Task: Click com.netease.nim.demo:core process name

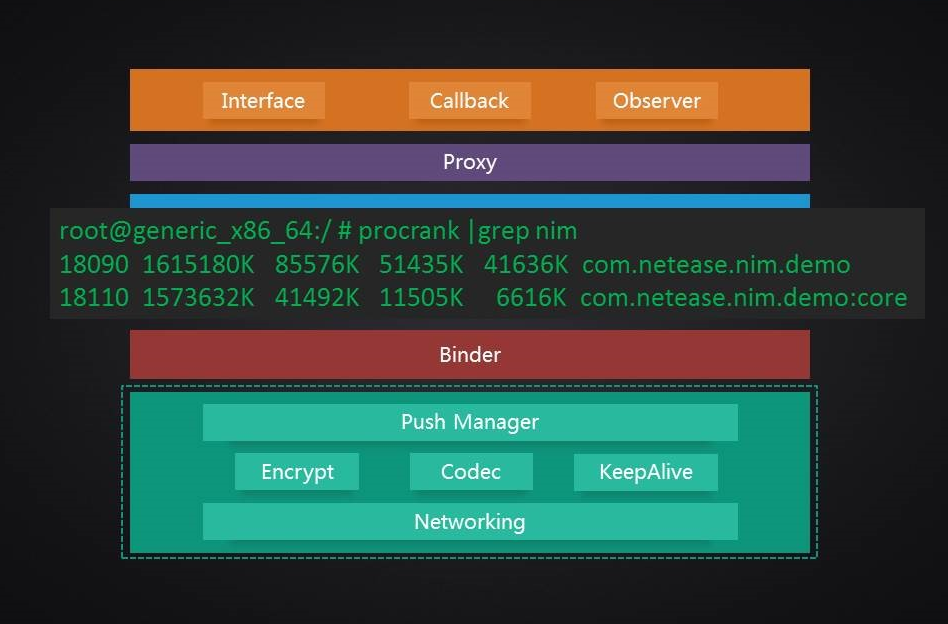Action: pyautogui.click(x=744, y=297)
